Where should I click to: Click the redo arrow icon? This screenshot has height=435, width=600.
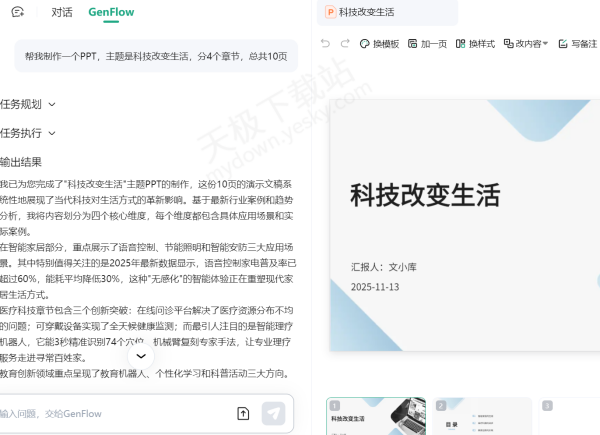pos(346,44)
